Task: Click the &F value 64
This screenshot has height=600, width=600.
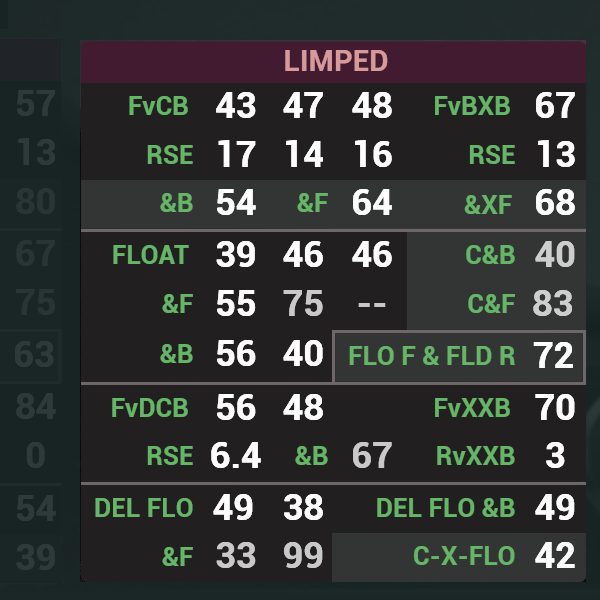Action: tap(372, 202)
